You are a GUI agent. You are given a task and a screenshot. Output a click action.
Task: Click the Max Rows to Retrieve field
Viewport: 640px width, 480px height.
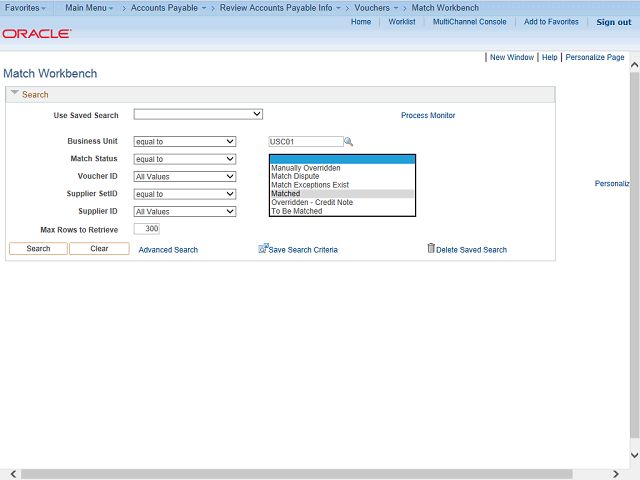146,229
